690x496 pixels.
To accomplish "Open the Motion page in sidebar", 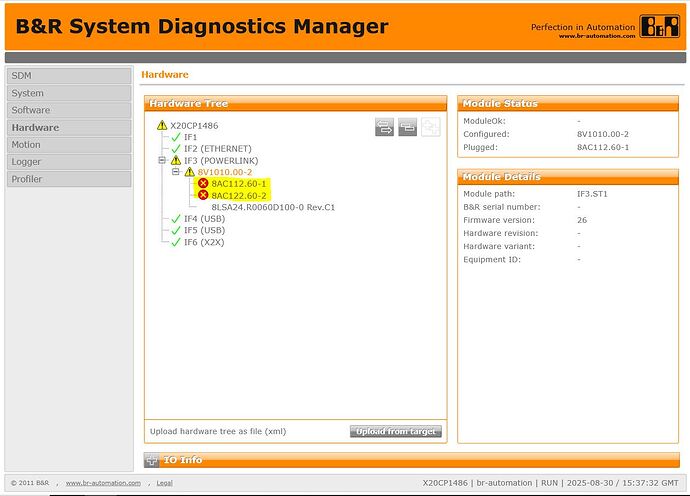I will click(x=69, y=144).
